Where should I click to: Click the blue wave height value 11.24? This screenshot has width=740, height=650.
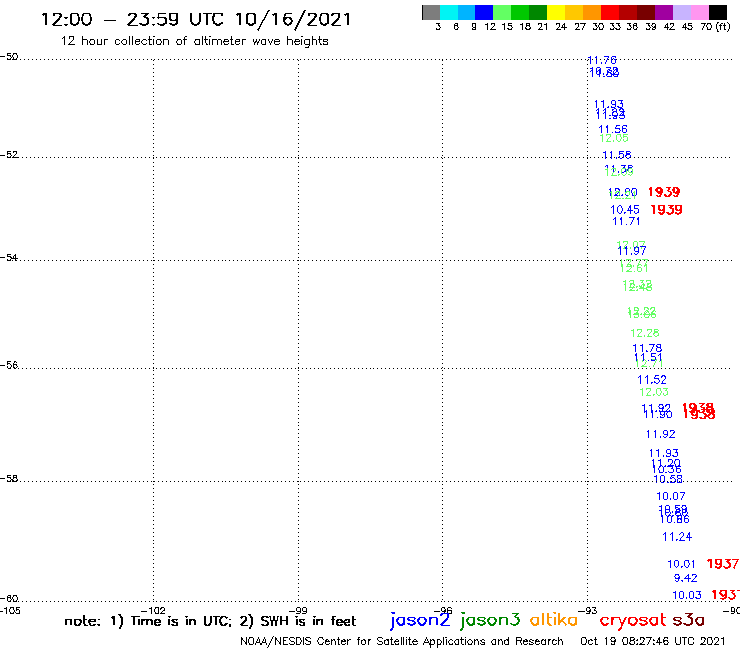(x=677, y=537)
